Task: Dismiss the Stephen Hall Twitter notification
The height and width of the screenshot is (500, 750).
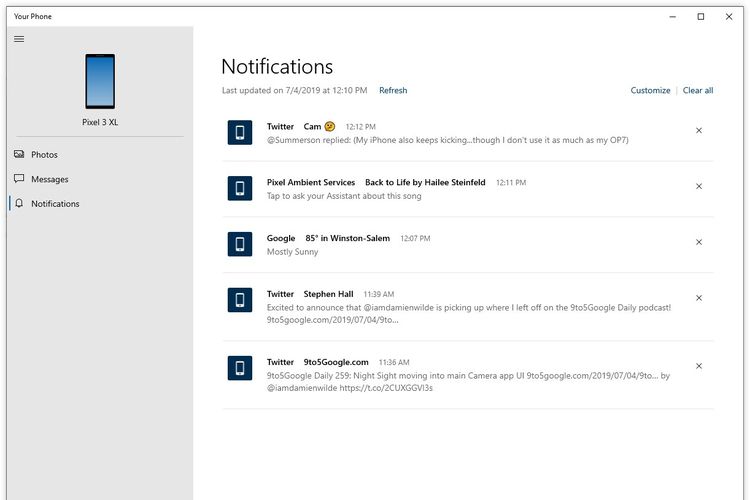Action: tap(699, 298)
